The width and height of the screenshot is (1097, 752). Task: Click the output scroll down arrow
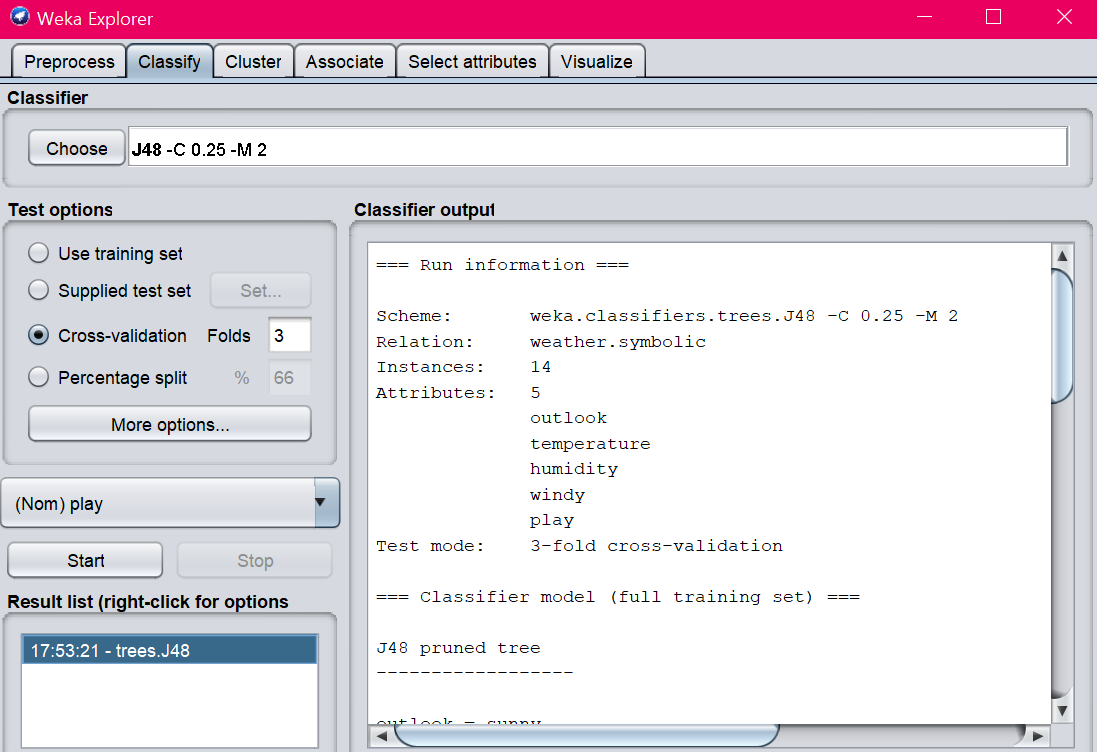tap(1062, 711)
